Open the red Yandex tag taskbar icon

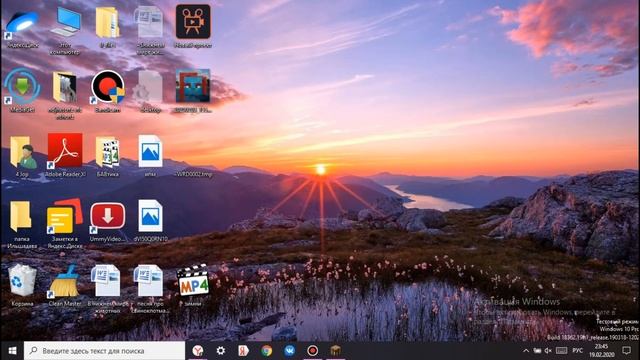[244, 351]
